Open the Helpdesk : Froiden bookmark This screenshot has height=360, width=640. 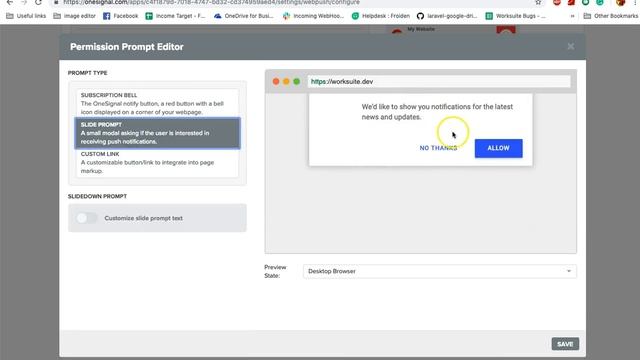point(381,16)
